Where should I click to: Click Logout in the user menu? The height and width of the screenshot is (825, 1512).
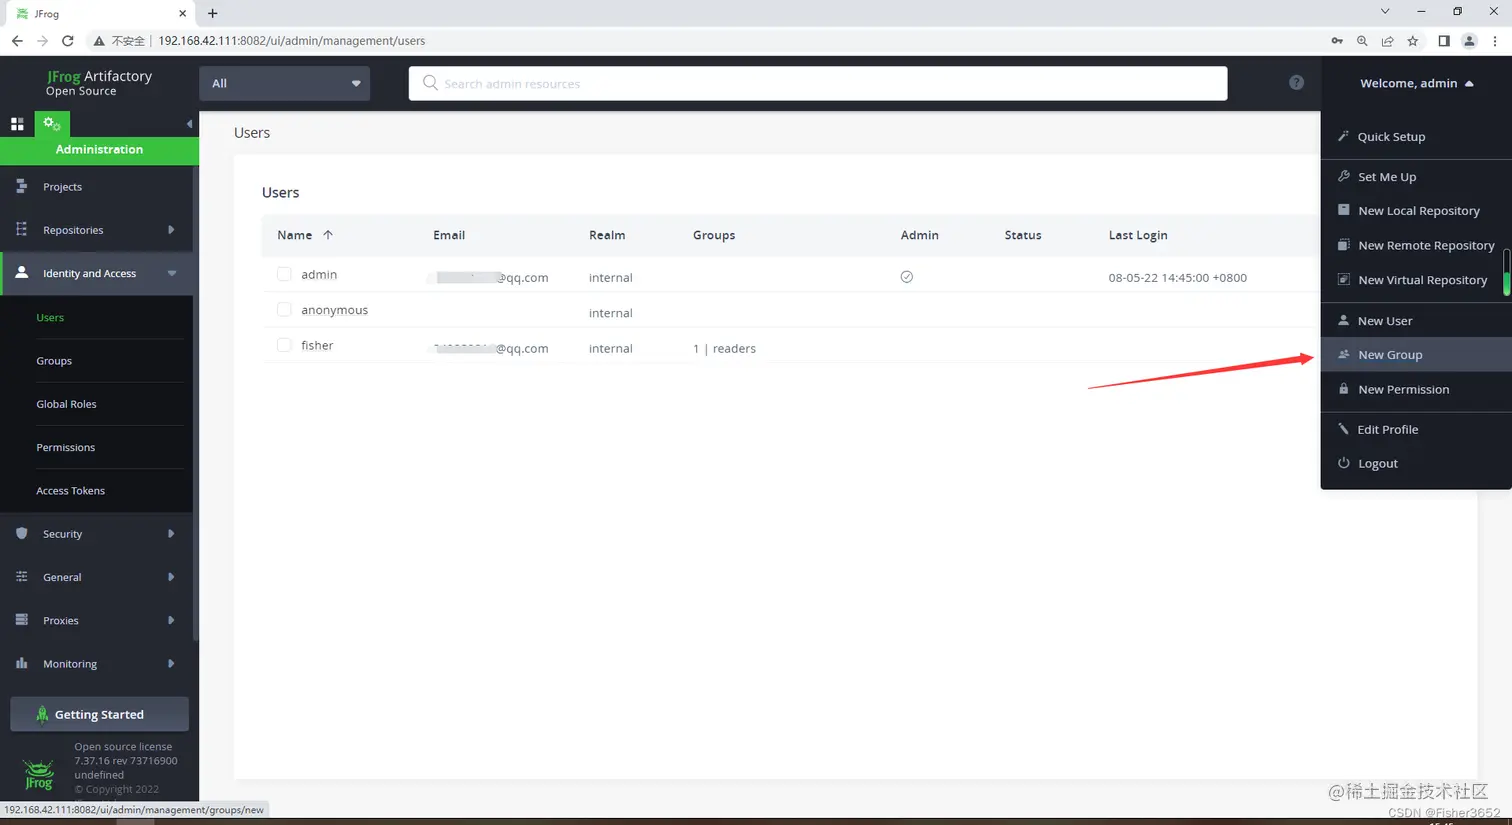pyautogui.click(x=1416, y=463)
